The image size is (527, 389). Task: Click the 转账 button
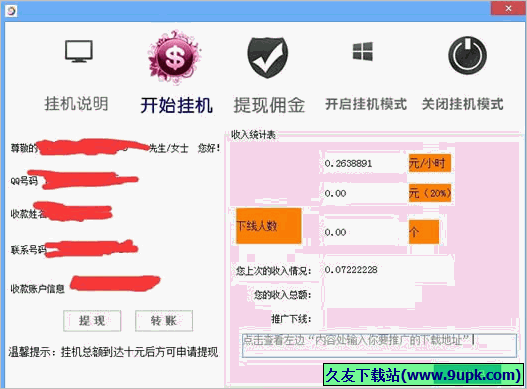[x=164, y=321]
